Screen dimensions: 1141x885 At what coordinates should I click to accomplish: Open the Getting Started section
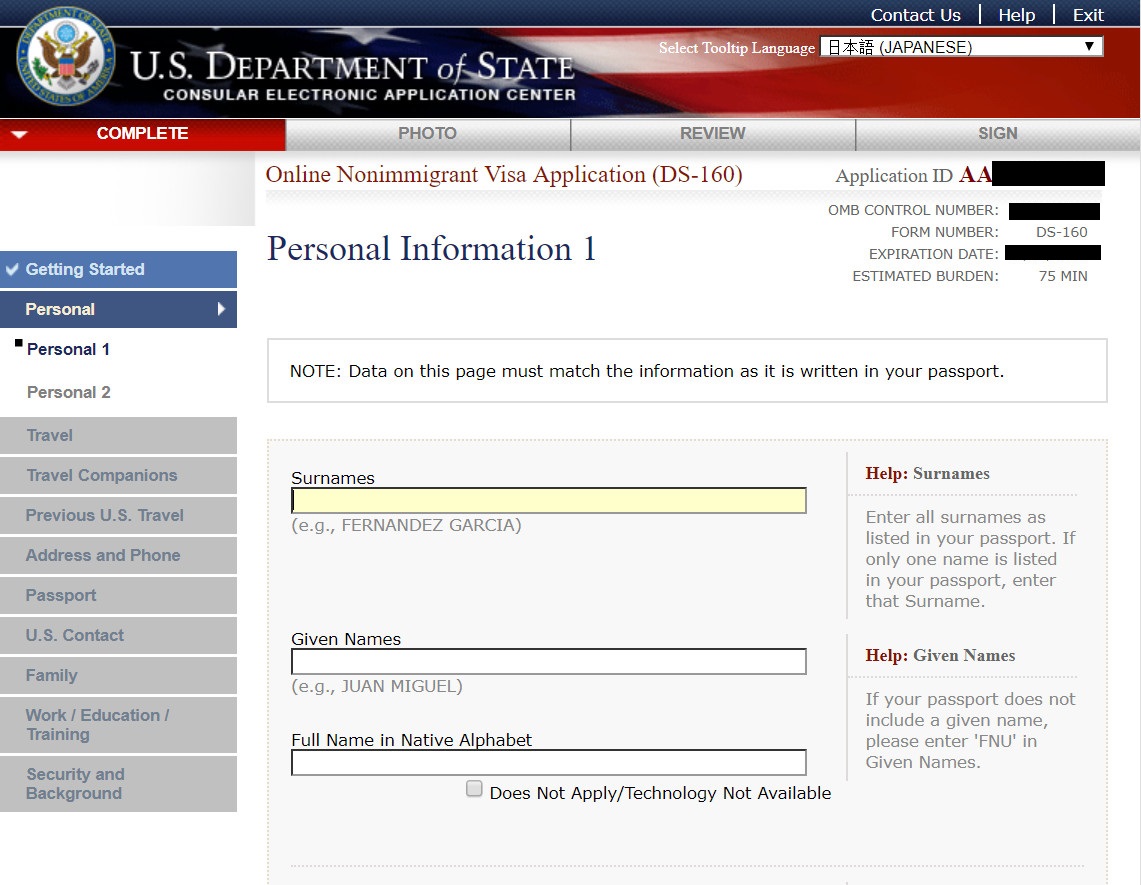point(119,269)
